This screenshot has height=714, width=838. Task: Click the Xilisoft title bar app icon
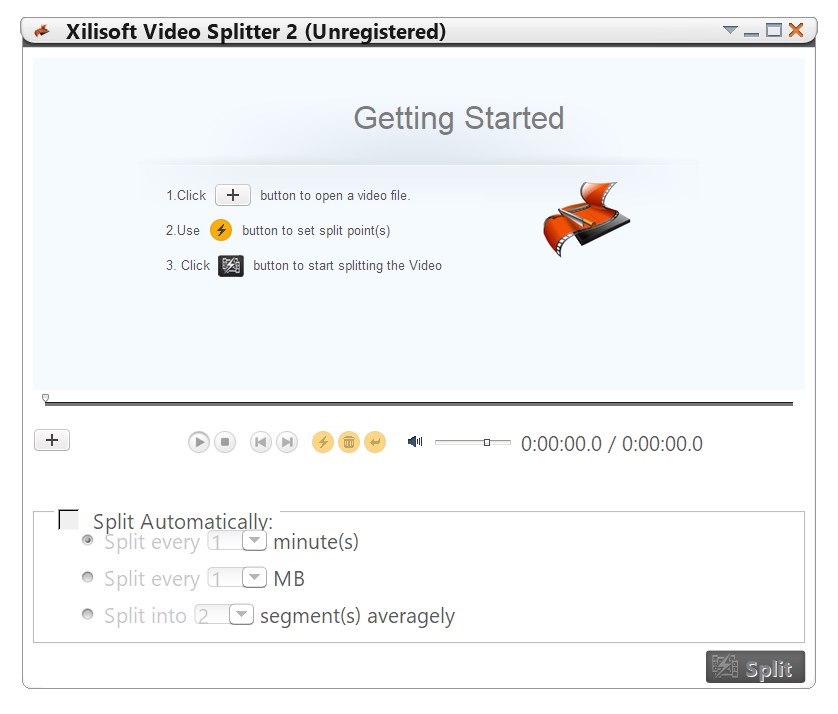click(x=42, y=31)
